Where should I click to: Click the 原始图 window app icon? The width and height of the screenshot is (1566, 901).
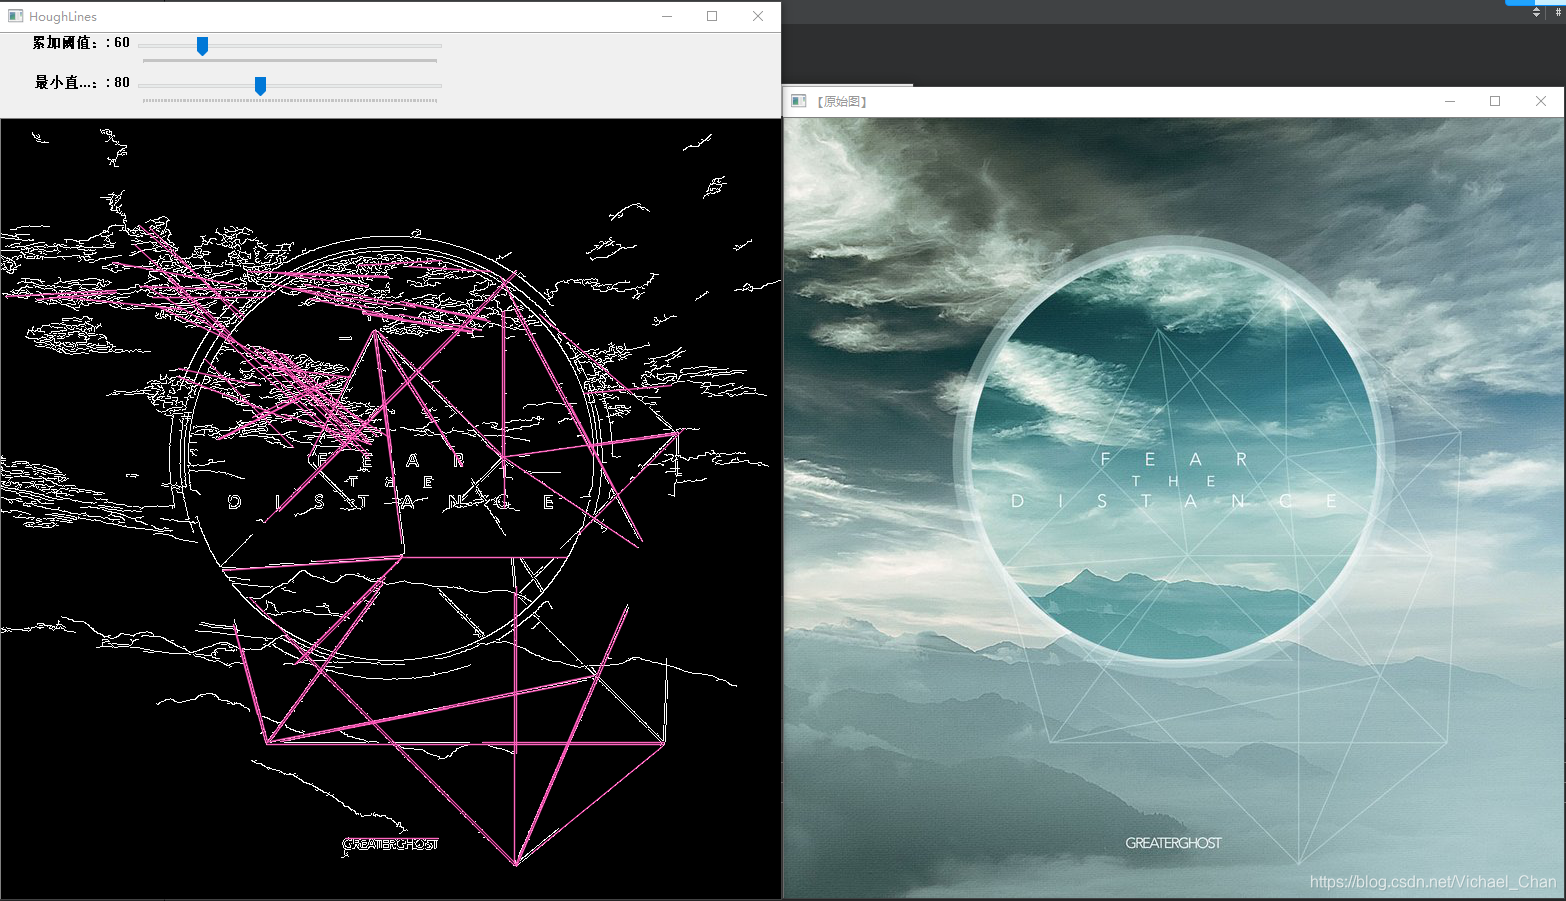[x=798, y=101]
